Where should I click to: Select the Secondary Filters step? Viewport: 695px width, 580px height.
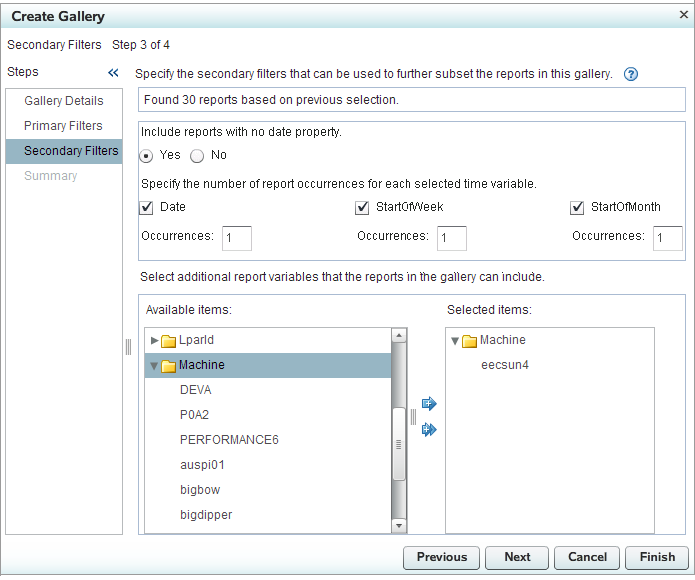point(64,151)
